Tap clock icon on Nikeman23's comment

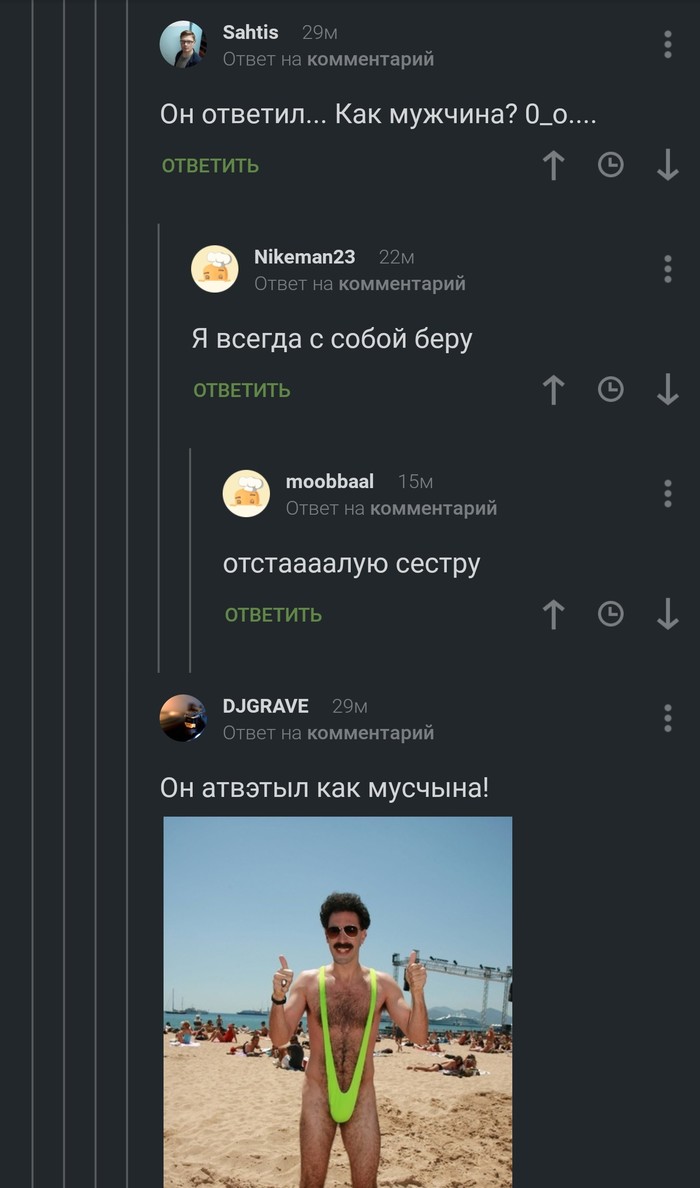[x=611, y=389]
